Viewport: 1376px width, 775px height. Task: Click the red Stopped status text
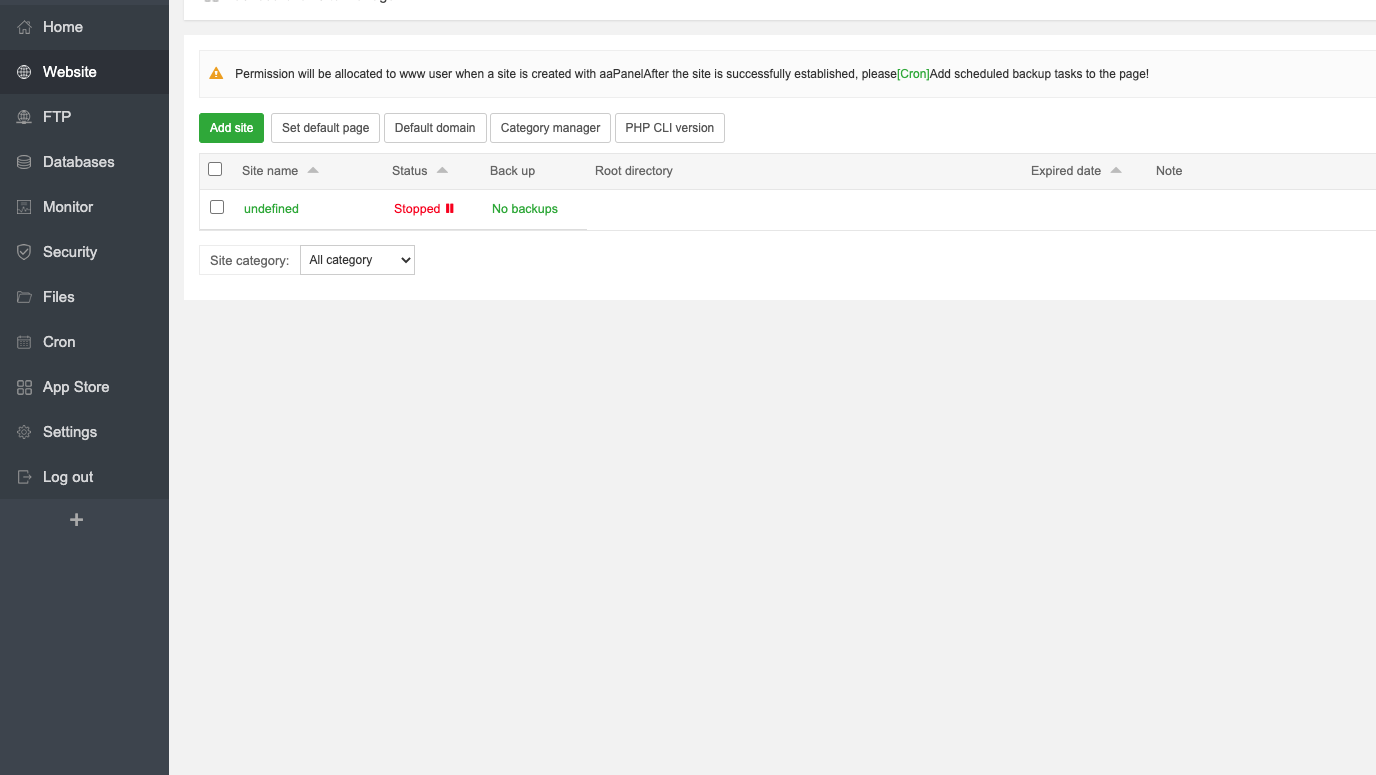pos(417,209)
